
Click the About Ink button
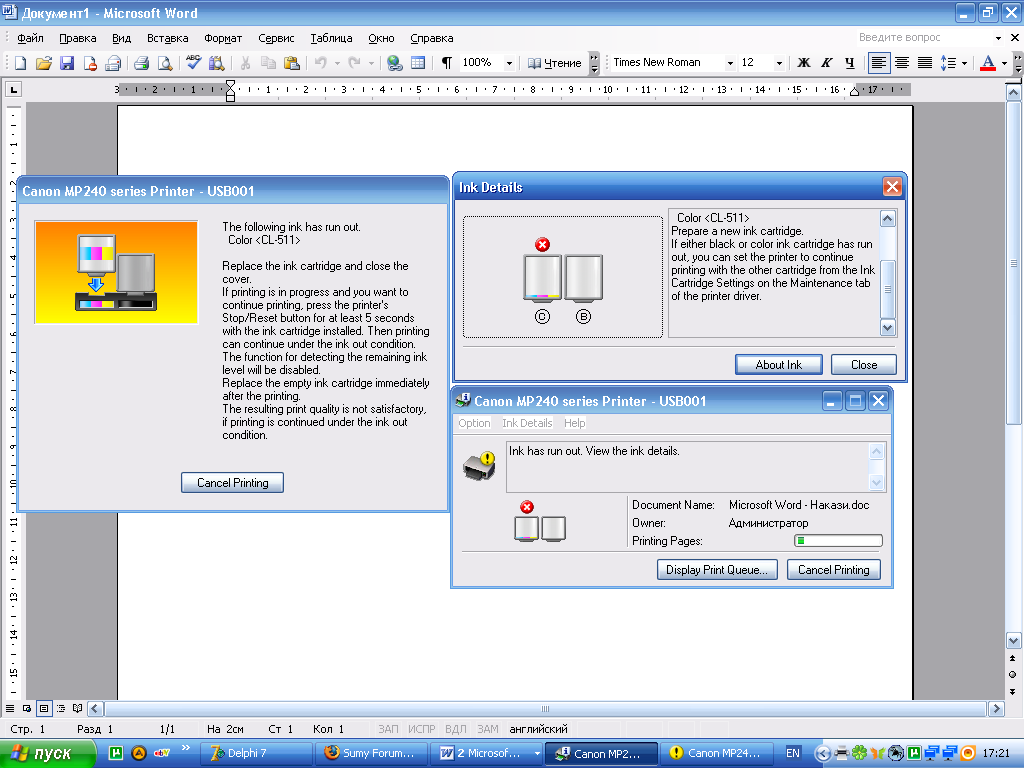pos(778,365)
